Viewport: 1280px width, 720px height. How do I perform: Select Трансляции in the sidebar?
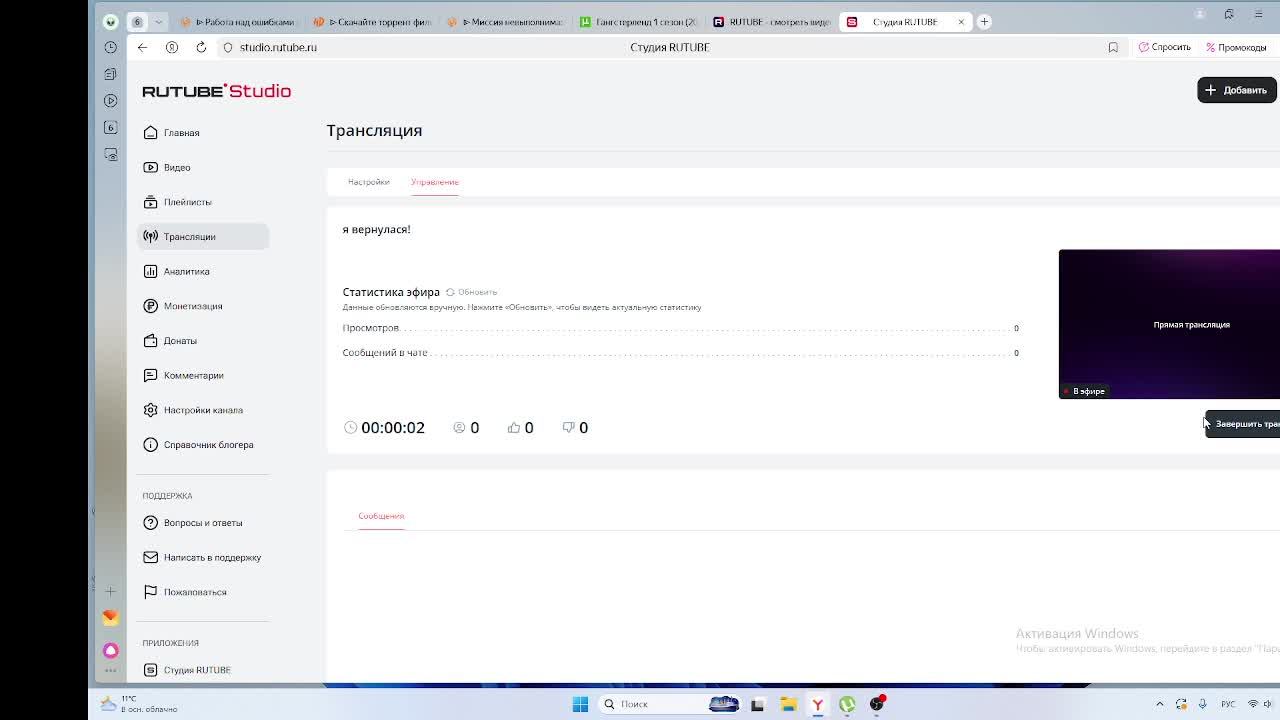point(203,237)
